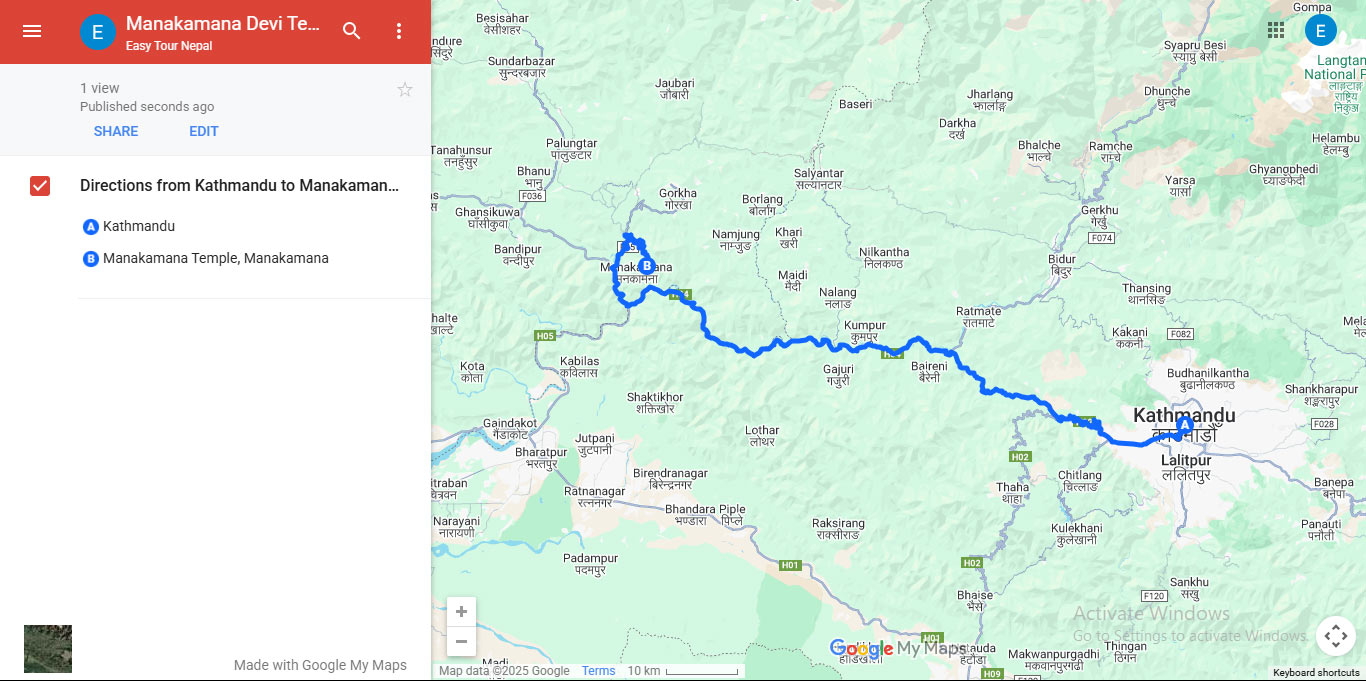Click the SHARE button
Screen dimensions: 1366x681
[116, 131]
